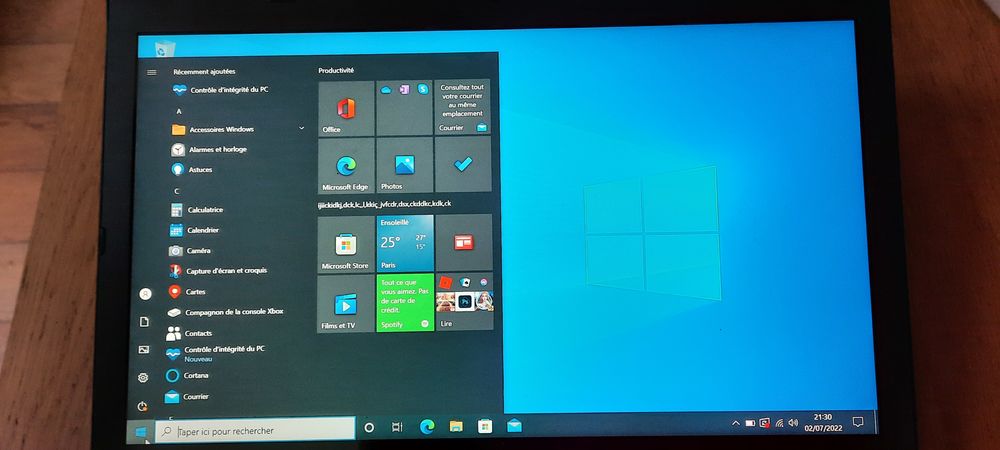1000x450 pixels.
Task: Select the Récemment ajoutées heading
Action: 204,72
